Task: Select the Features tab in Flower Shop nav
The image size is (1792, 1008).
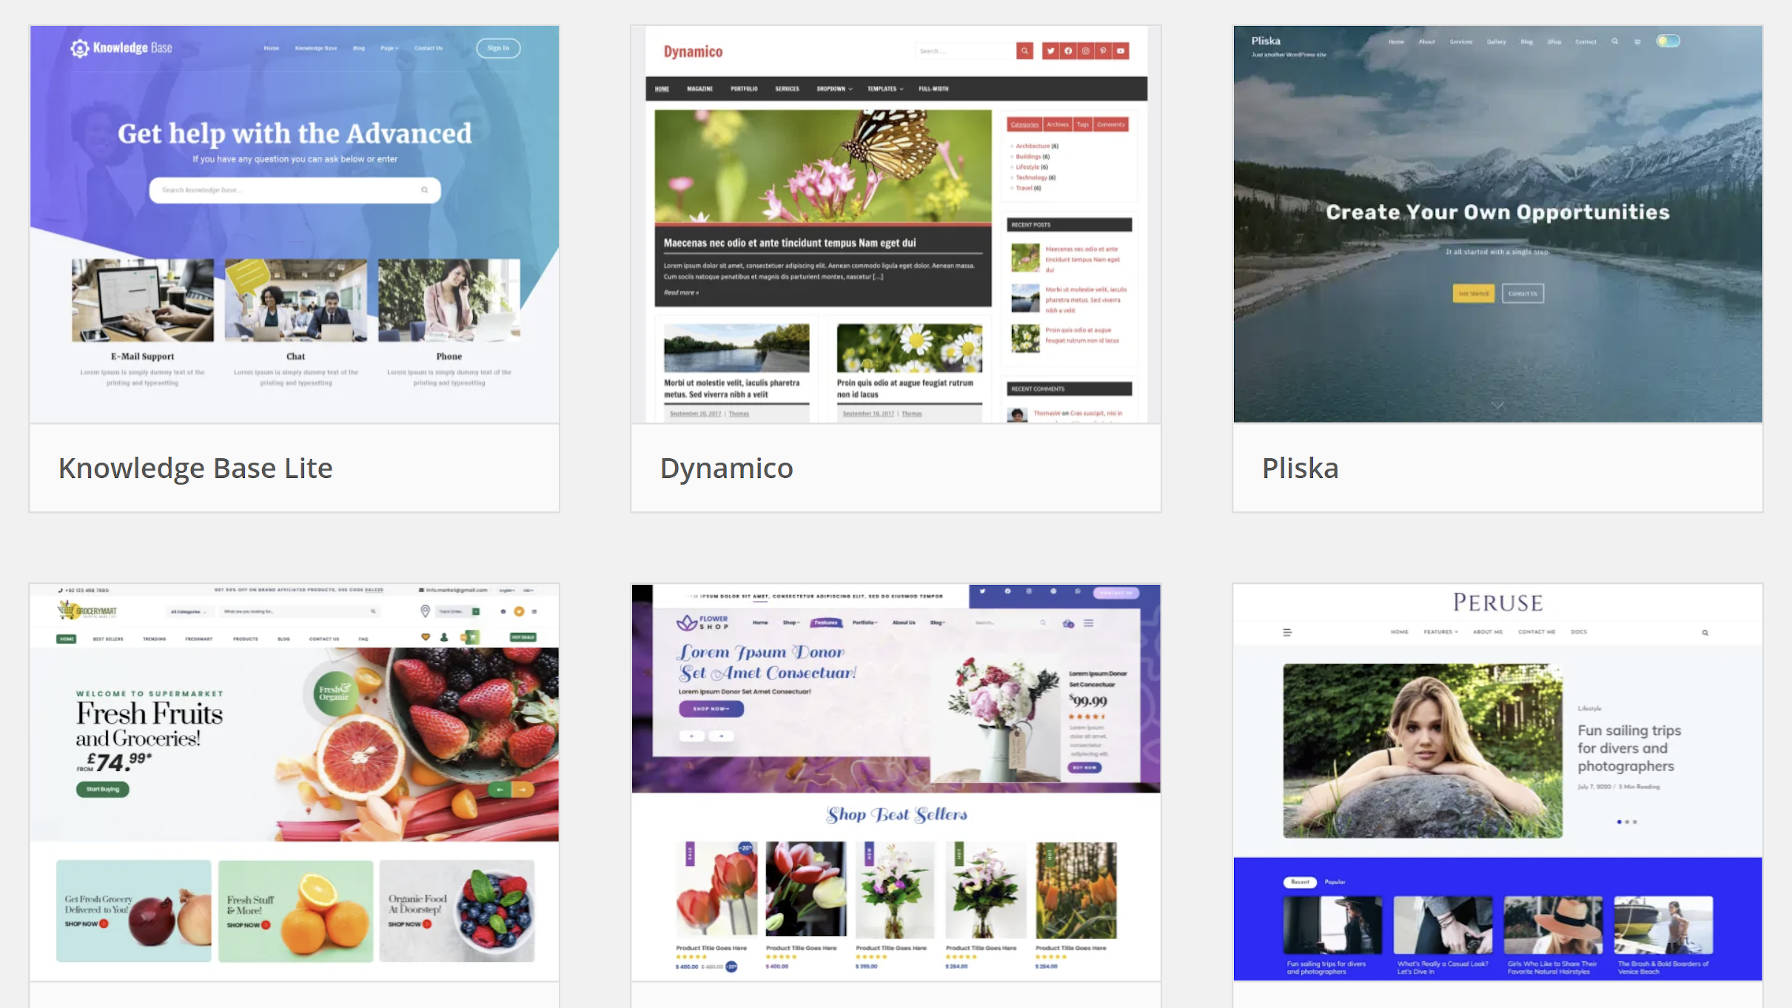Action: [826, 622]
